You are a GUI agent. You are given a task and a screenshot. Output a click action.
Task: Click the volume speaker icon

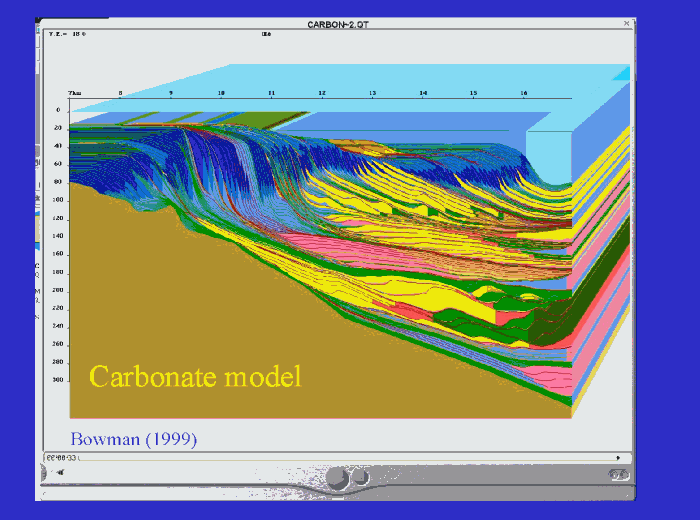pyautogui.click(x=60, y=473)
